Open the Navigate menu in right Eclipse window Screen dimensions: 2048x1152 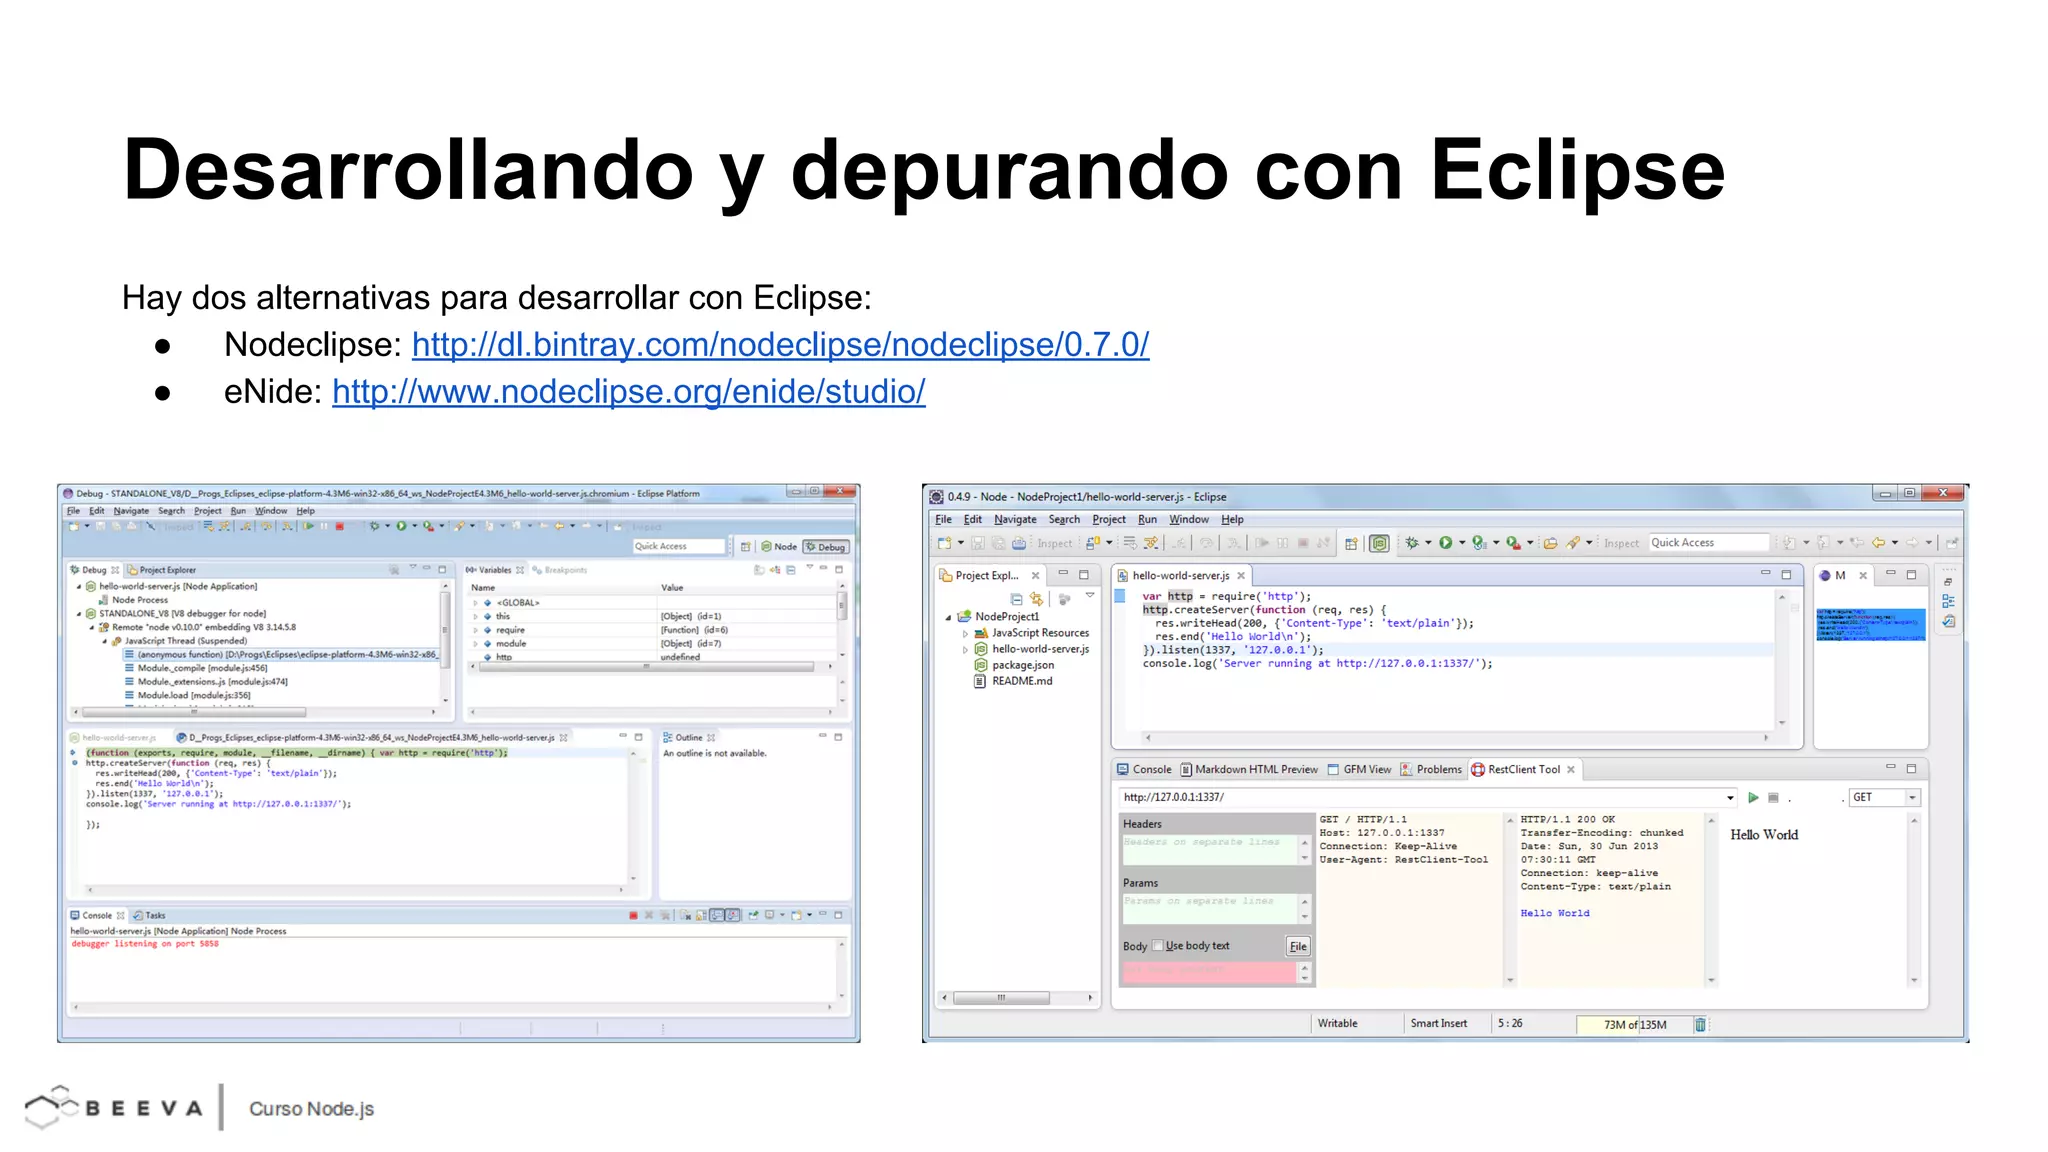[1014, 519]
